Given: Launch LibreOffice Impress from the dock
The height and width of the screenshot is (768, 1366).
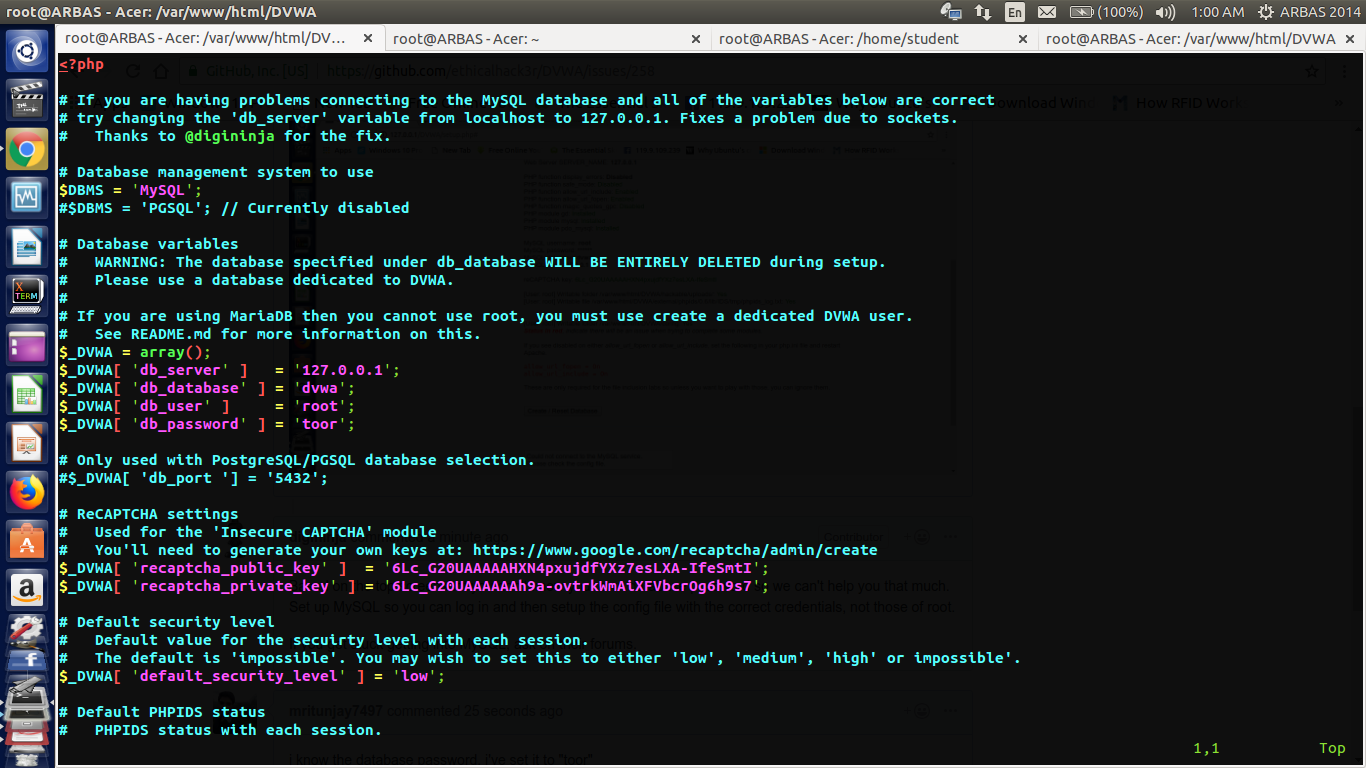Looking at the screenshot, I should pos(27,443).
